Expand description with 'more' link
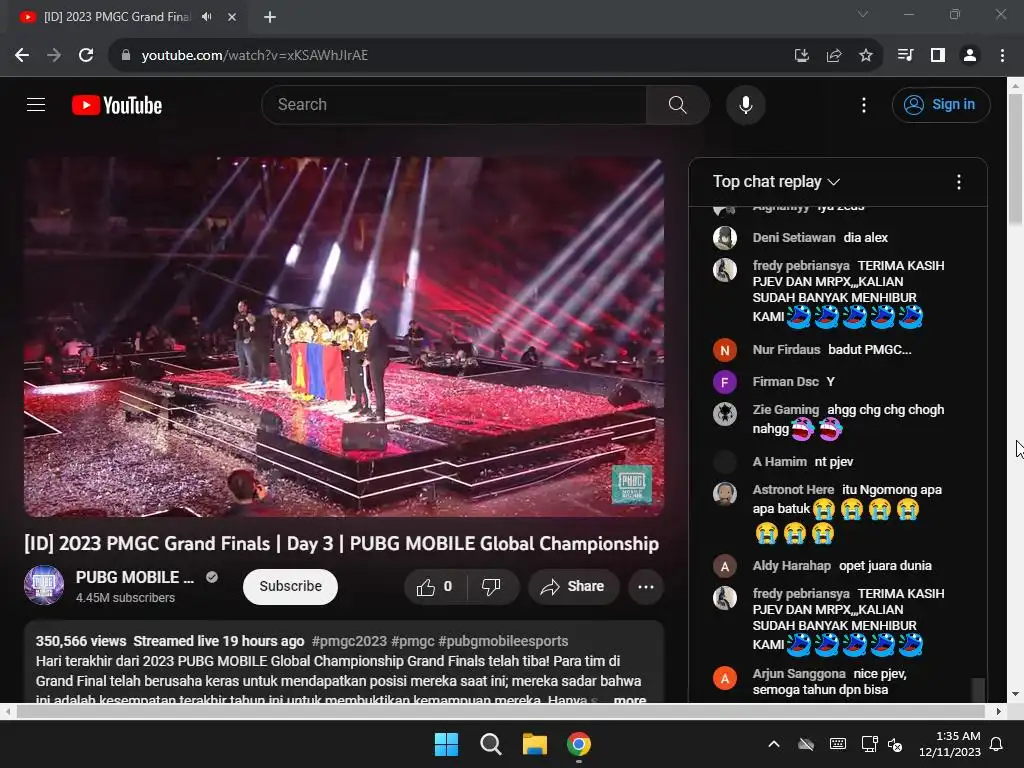Screen dimensions: 1024x768 (630, 699)
